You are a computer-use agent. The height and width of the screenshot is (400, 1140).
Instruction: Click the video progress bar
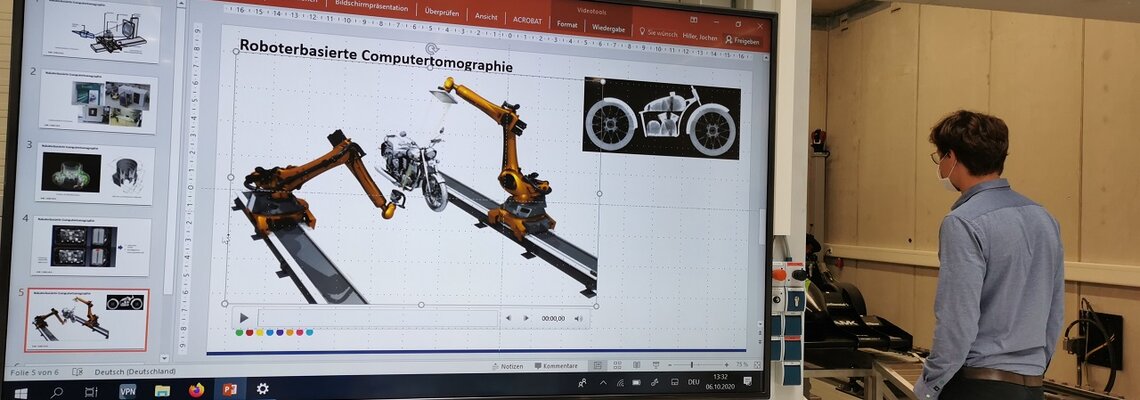coord(378,318)
